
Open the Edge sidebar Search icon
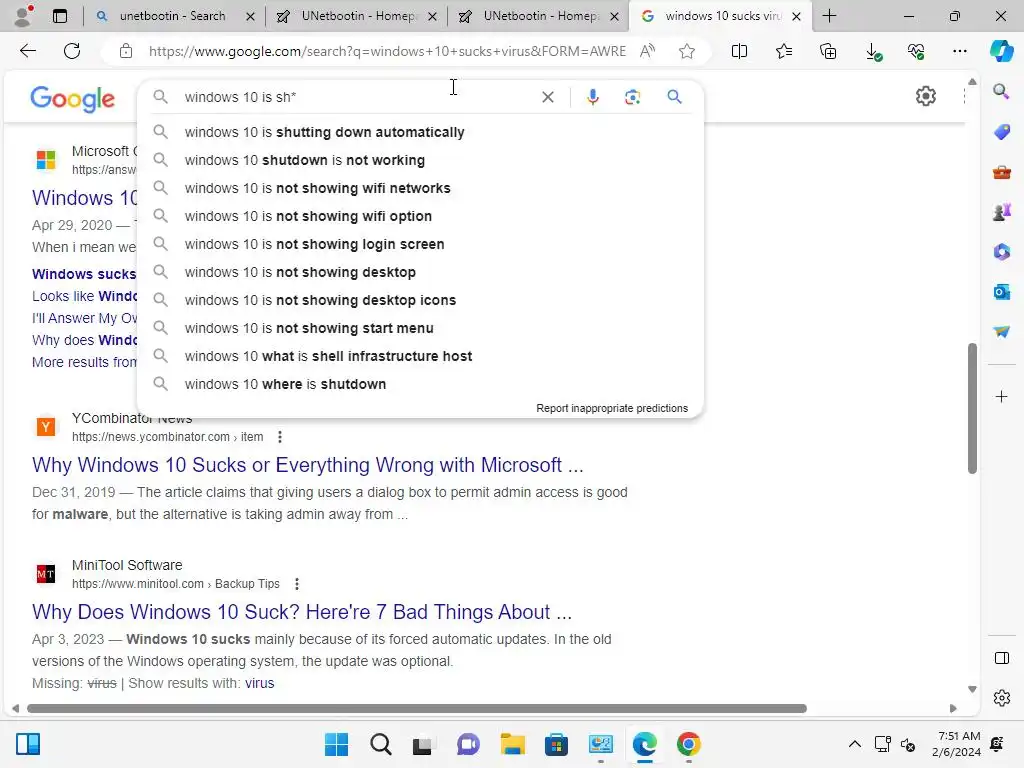1001,91
